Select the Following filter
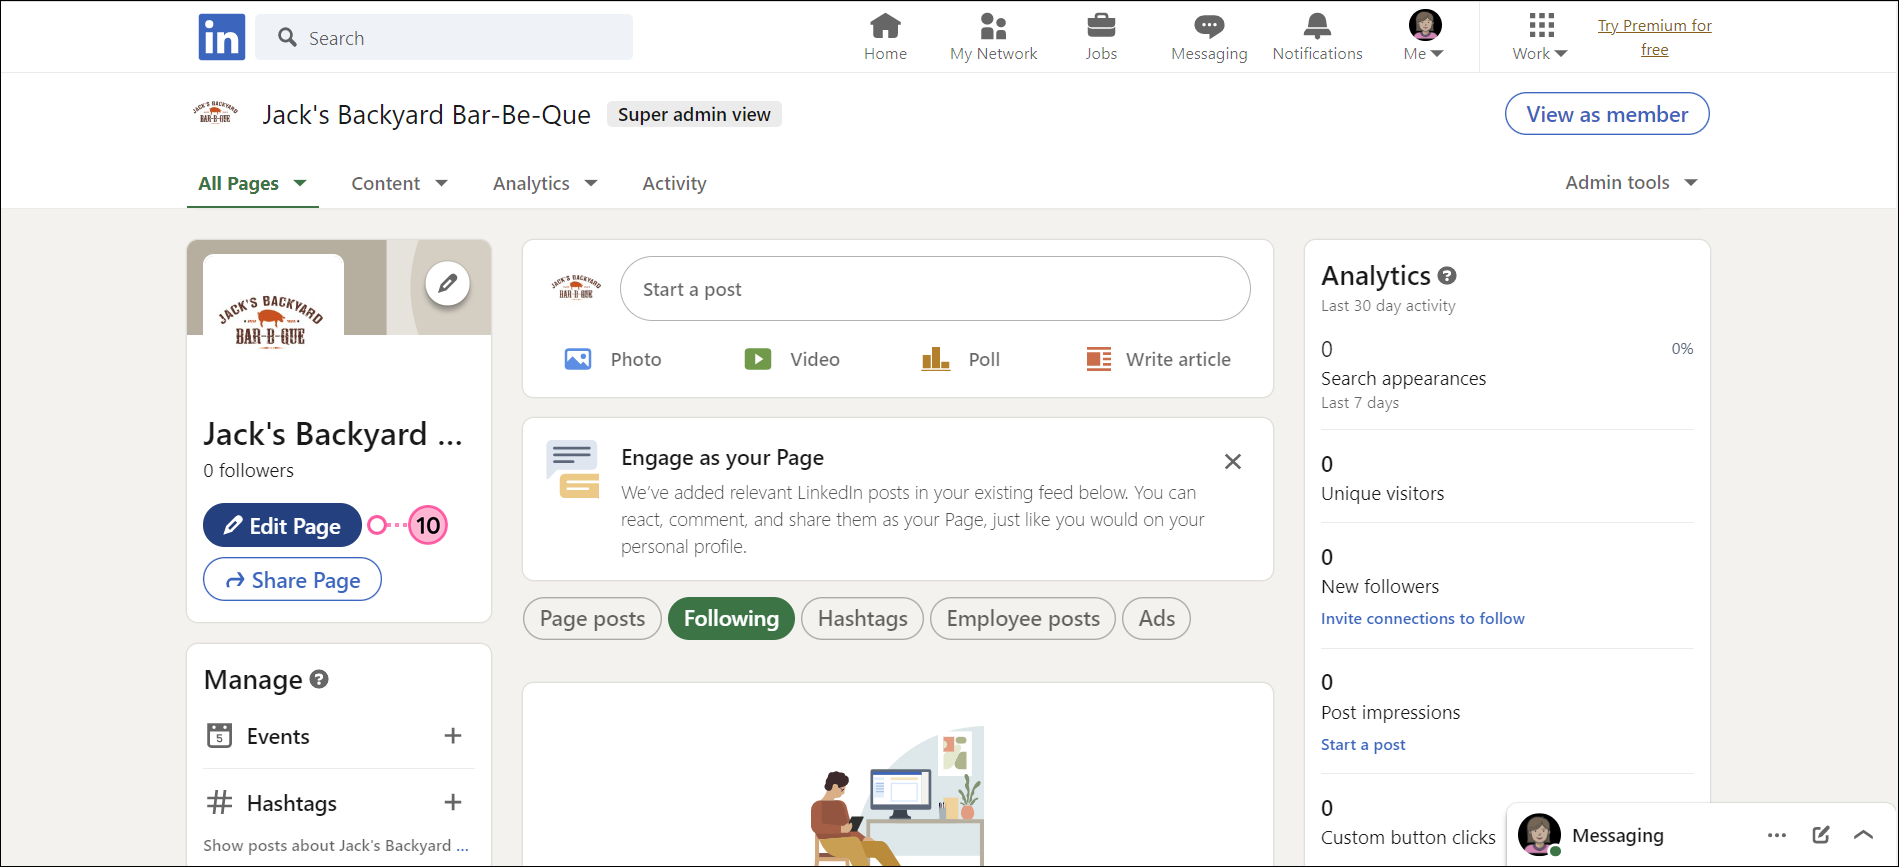This screenshot has width=1899, height=867. [x=731, y=618]
